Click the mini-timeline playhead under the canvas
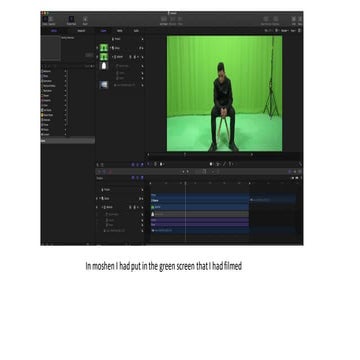Image resolution: width=360 pixels, height=360 pixels. [185, 154]
